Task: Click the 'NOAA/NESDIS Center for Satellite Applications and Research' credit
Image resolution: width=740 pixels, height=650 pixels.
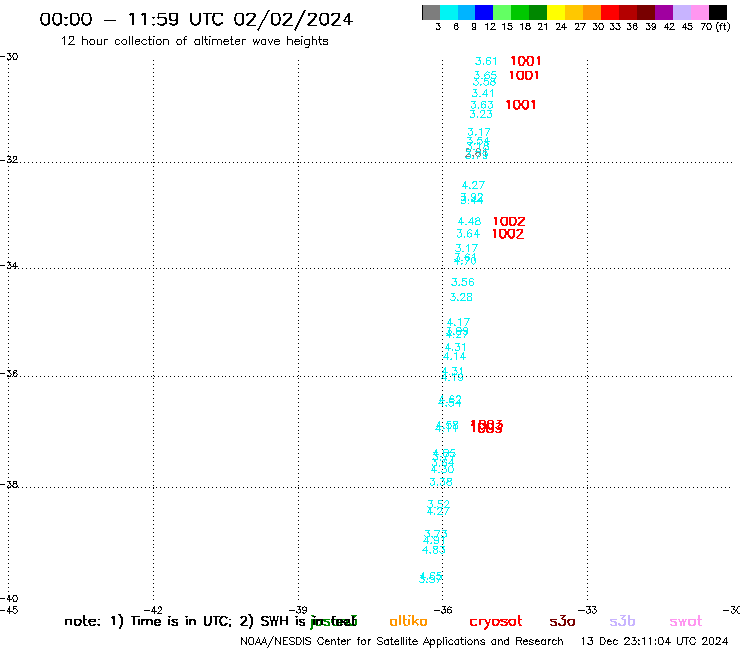Action: click(402, 642)
